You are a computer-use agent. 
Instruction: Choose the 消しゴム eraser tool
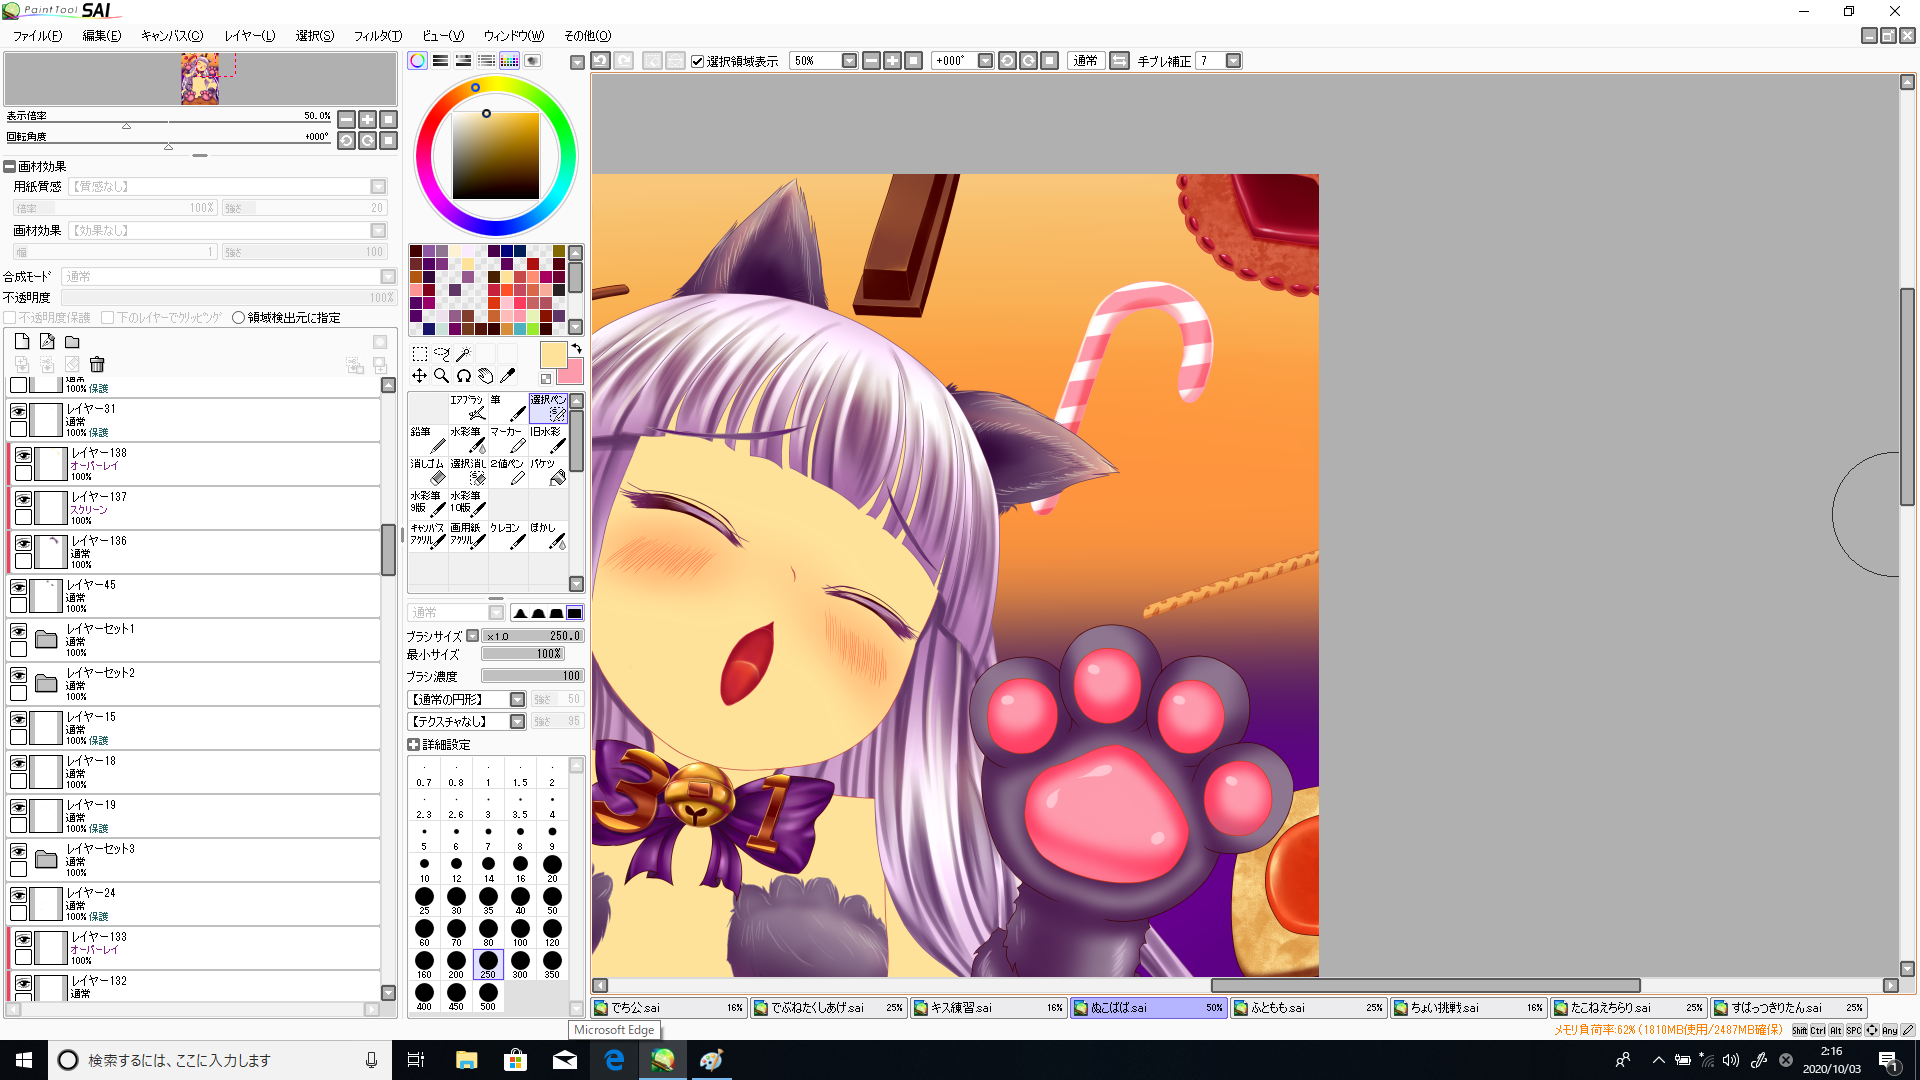pos(428,472)
